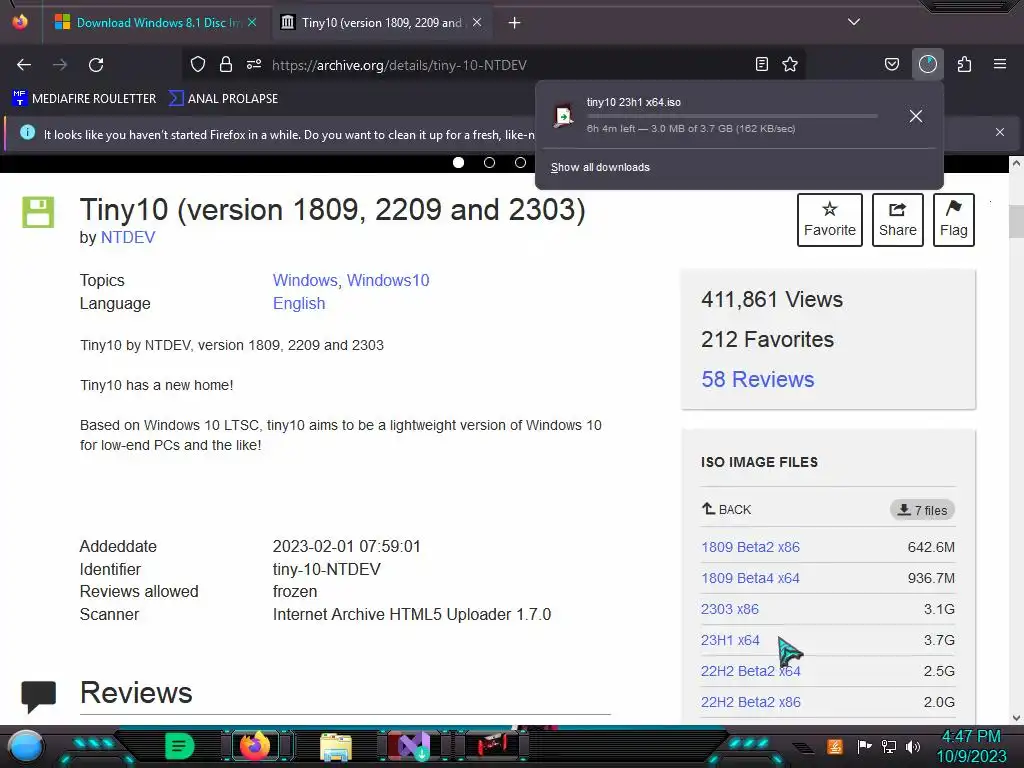Open site permissions icon in address bar

pos(254,64)
